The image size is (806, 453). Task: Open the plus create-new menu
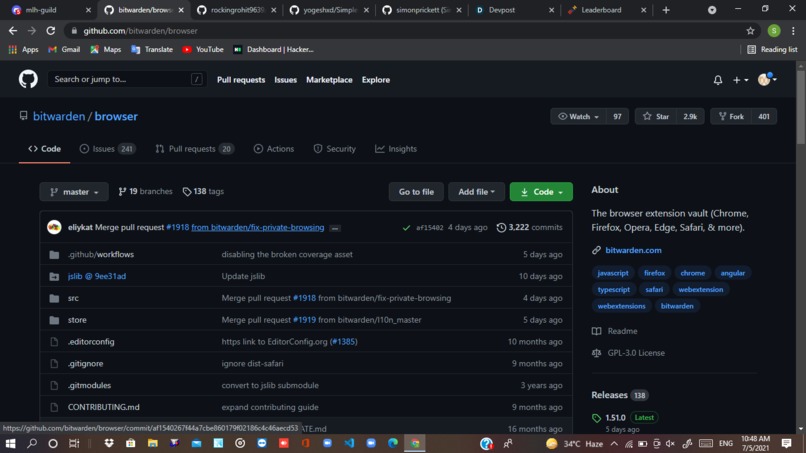pyautogui.click(x=740, y=80)
